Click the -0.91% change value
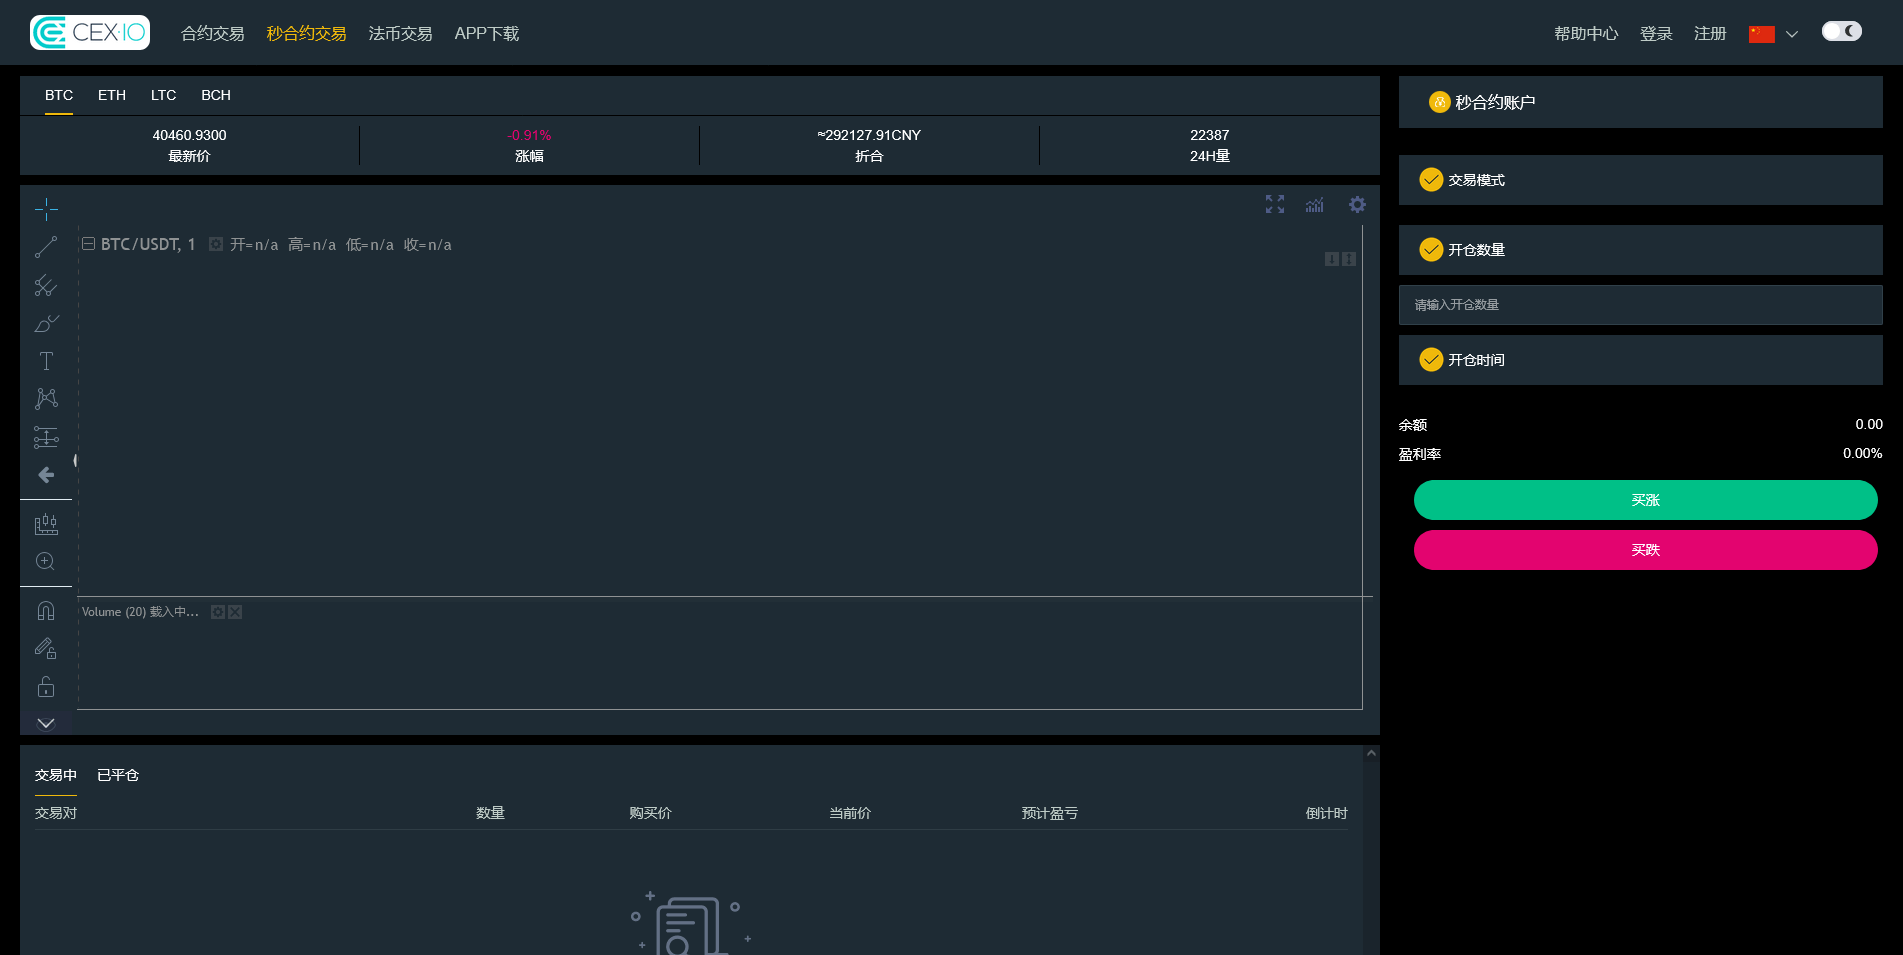This screenshot has width=1903, height=955. point(529,135)
